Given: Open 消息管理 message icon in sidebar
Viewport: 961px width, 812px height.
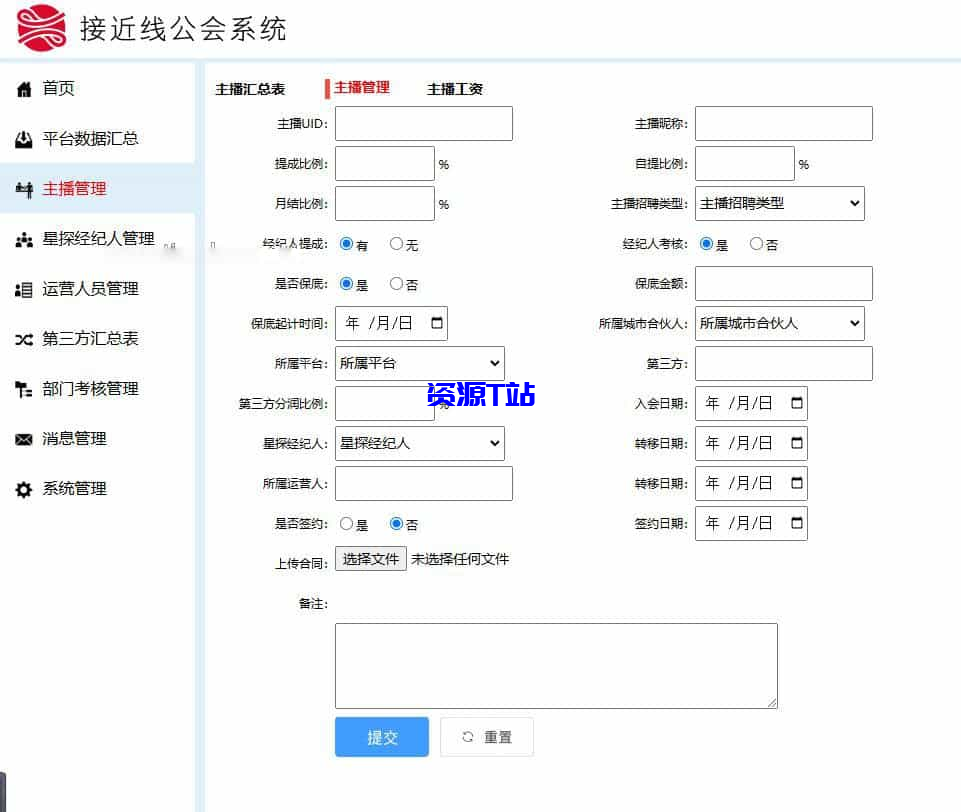Looking at the screenshot, I should pos(23,439).
